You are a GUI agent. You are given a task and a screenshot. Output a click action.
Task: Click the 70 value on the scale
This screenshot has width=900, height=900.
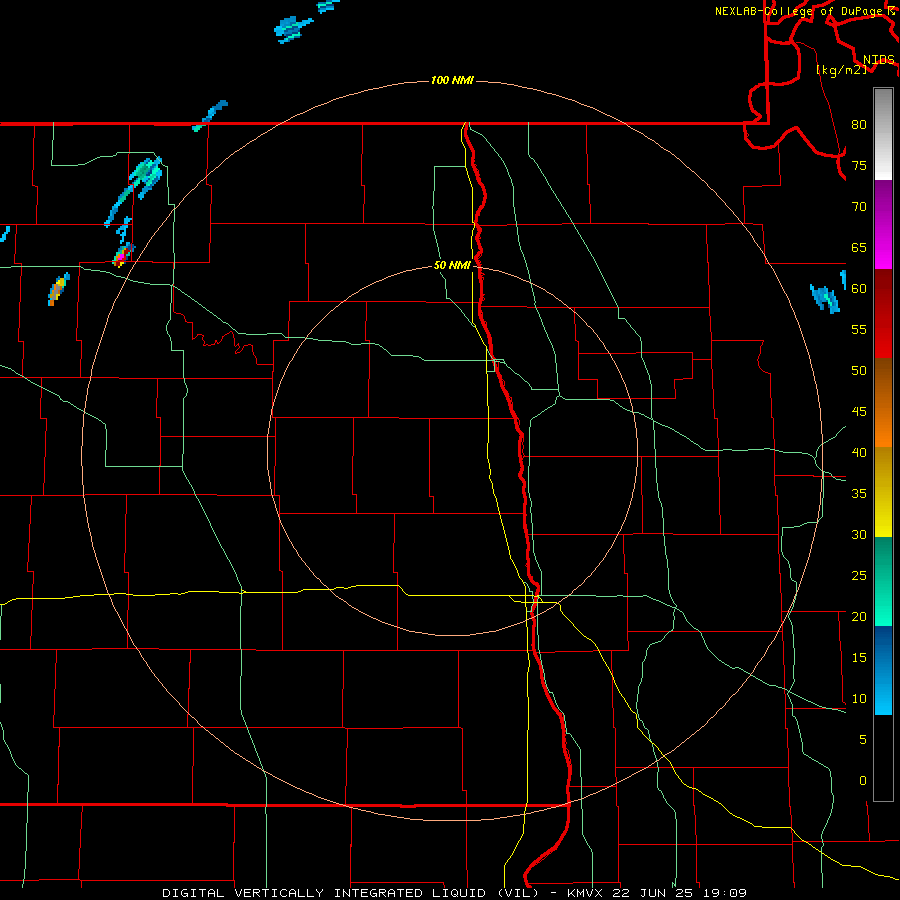(859, 207)
